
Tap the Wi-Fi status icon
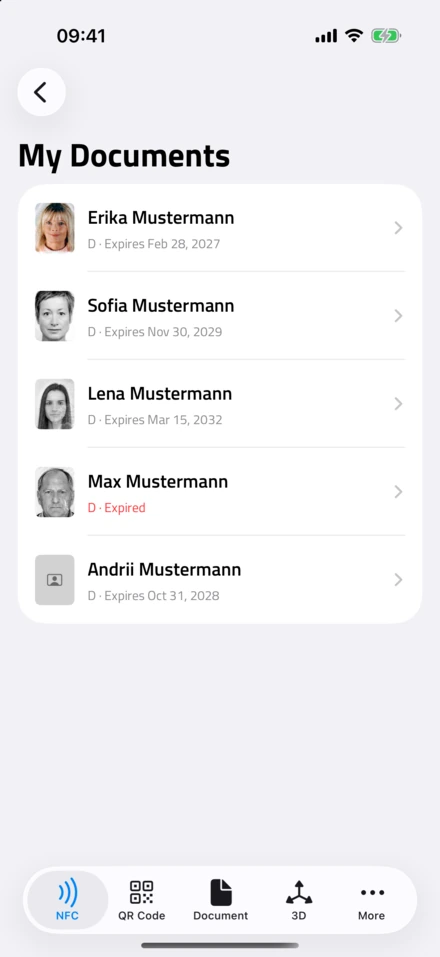click(353, 35)
